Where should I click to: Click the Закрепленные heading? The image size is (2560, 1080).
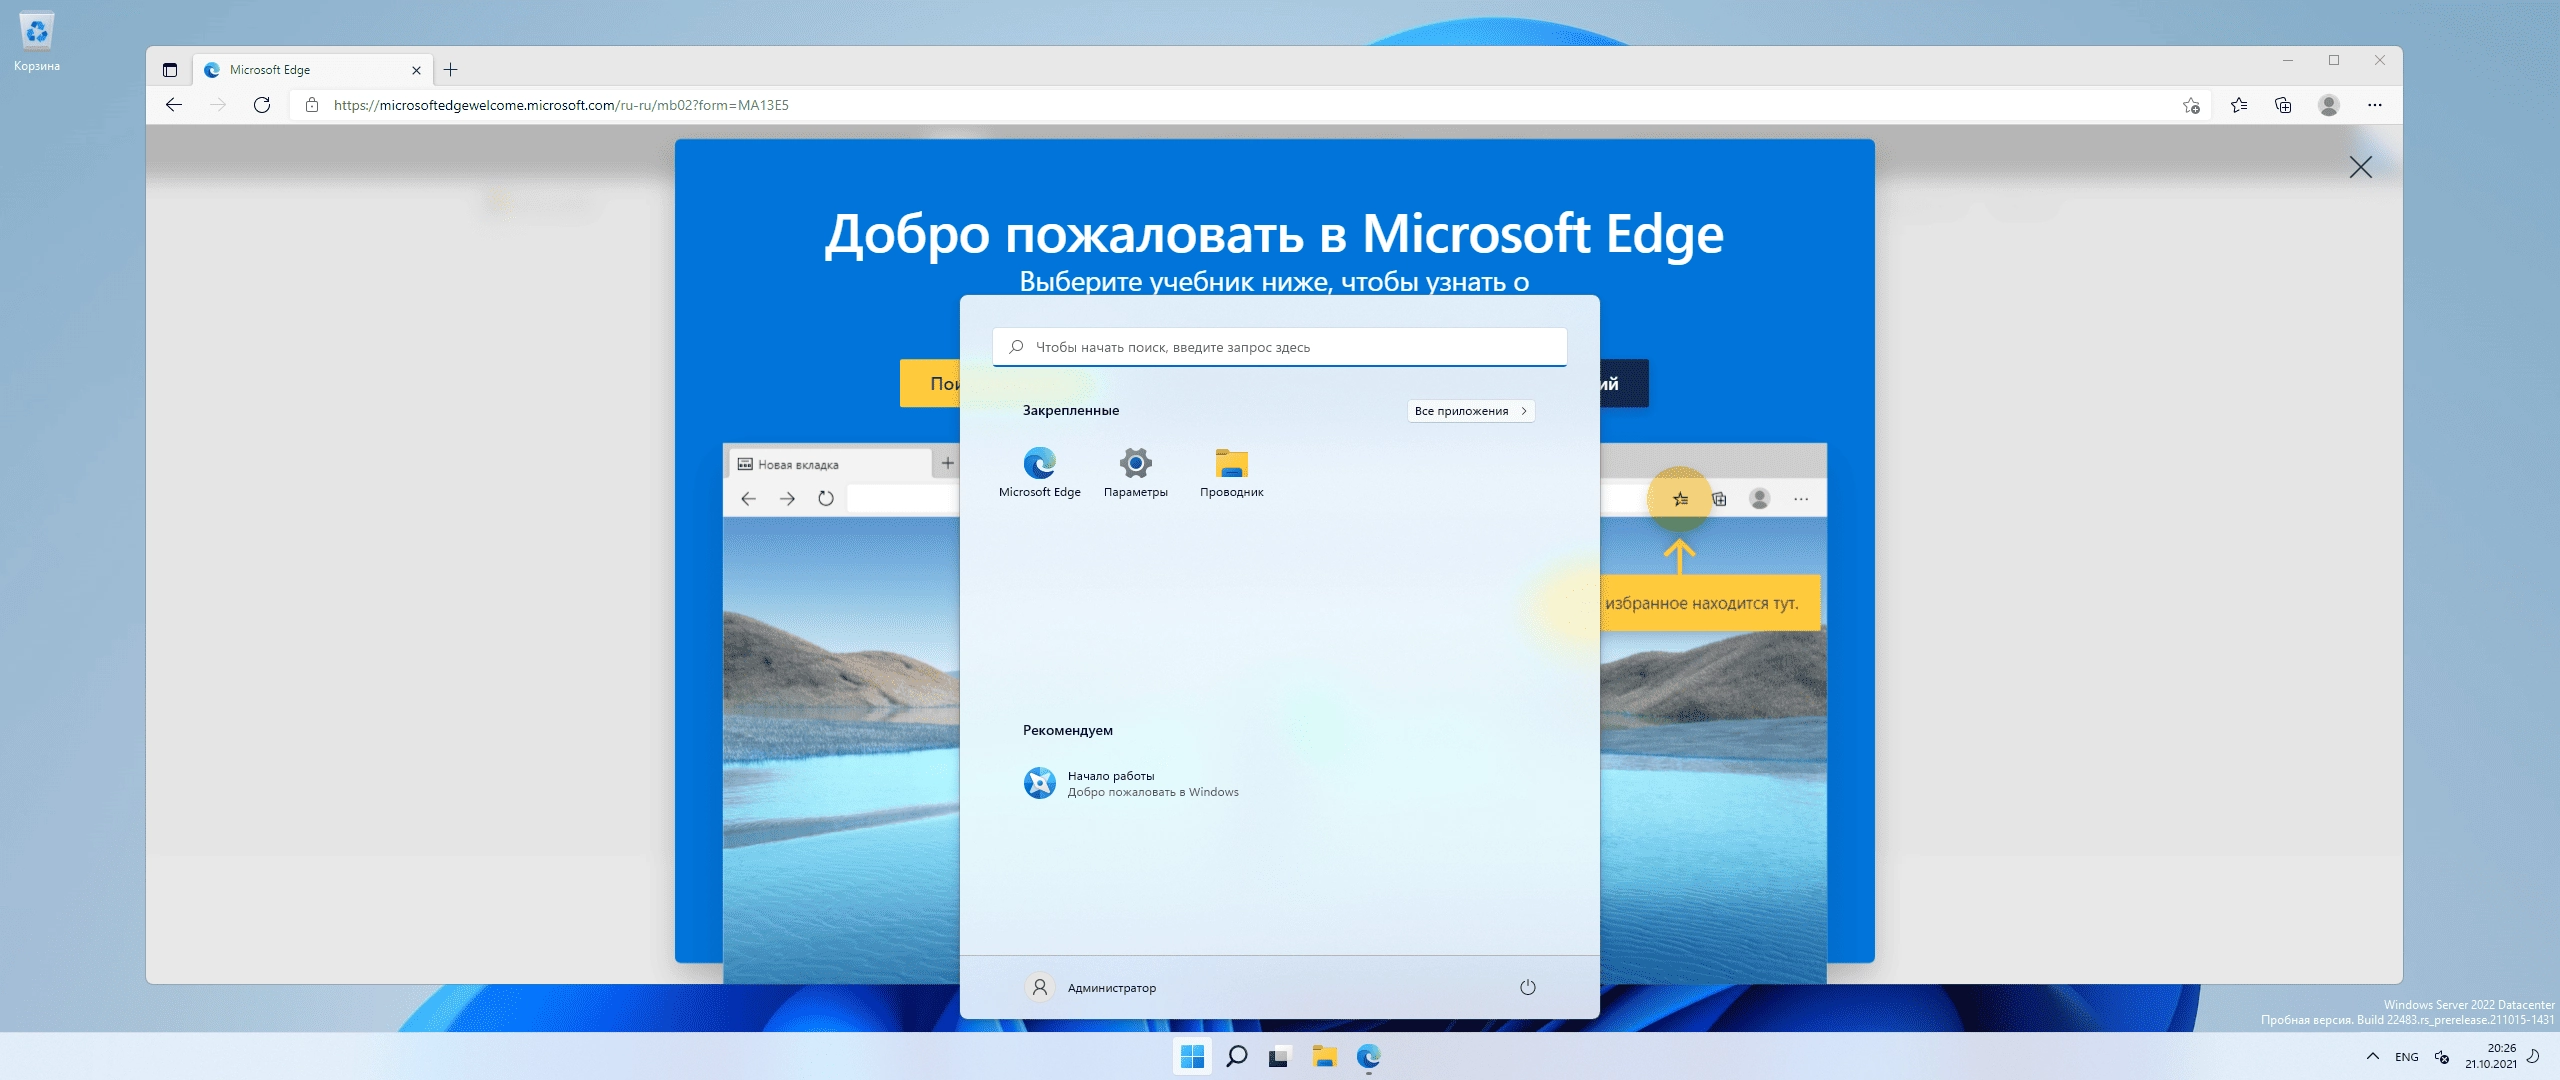(1071, 410)
